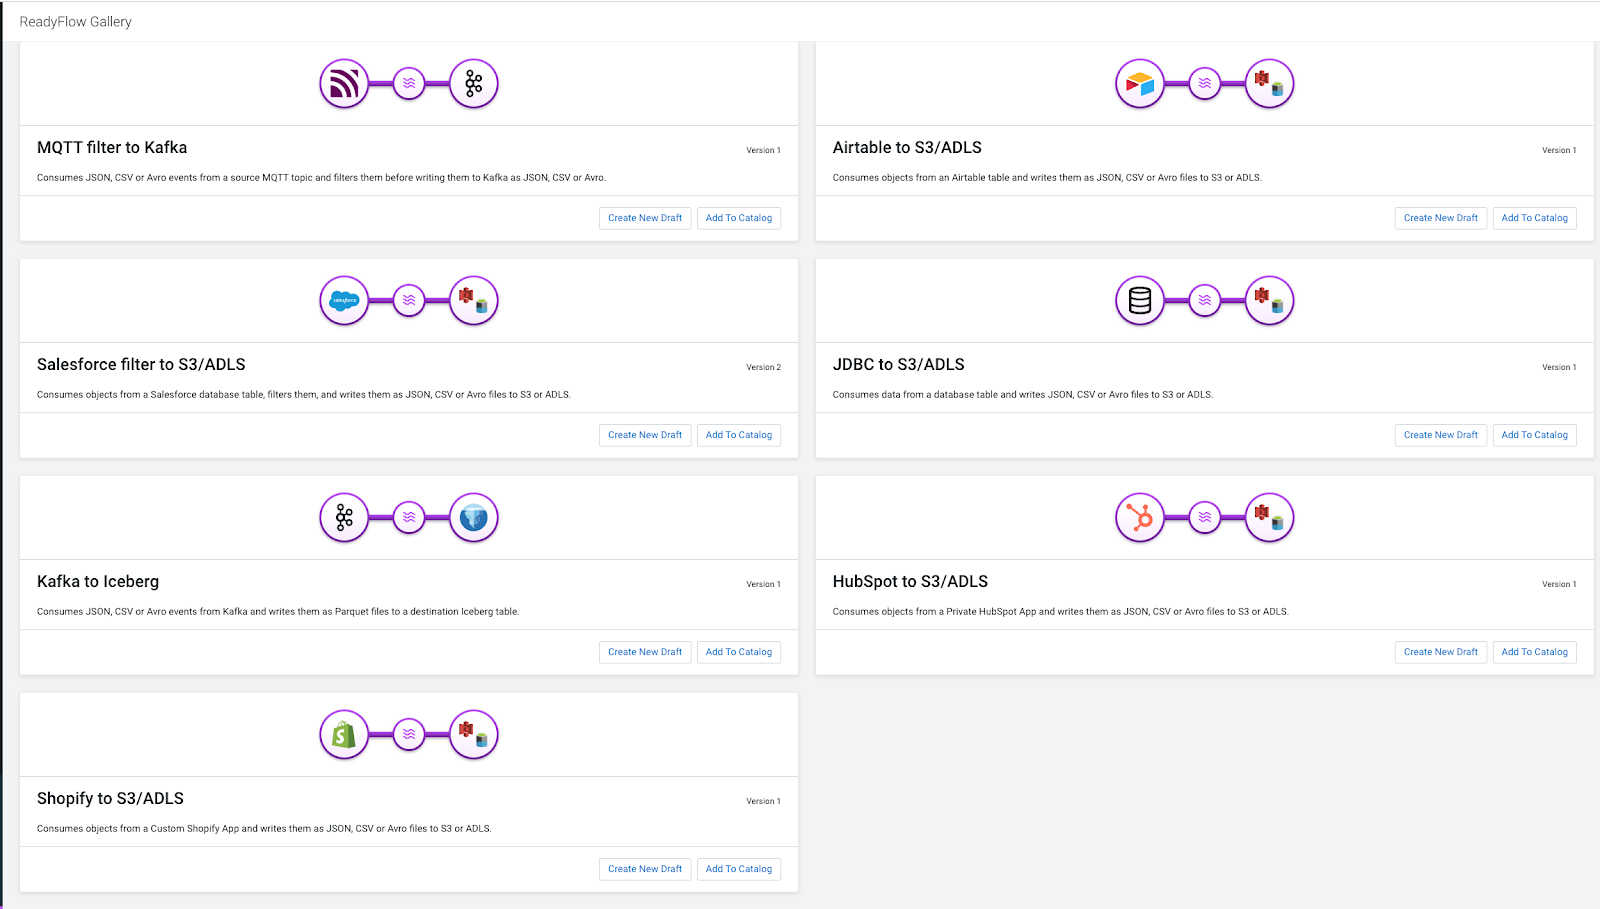Screen dimensions: 1600x909
Task: Click the MQTT source icon
Action: [344, 84]
